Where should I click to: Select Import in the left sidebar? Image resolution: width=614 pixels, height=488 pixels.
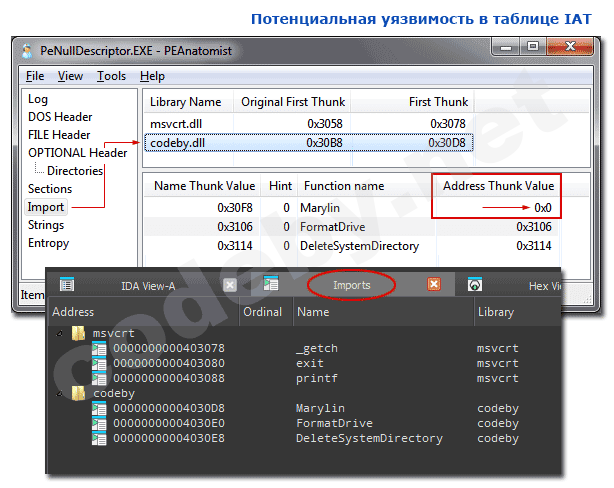tap(46, 207)
